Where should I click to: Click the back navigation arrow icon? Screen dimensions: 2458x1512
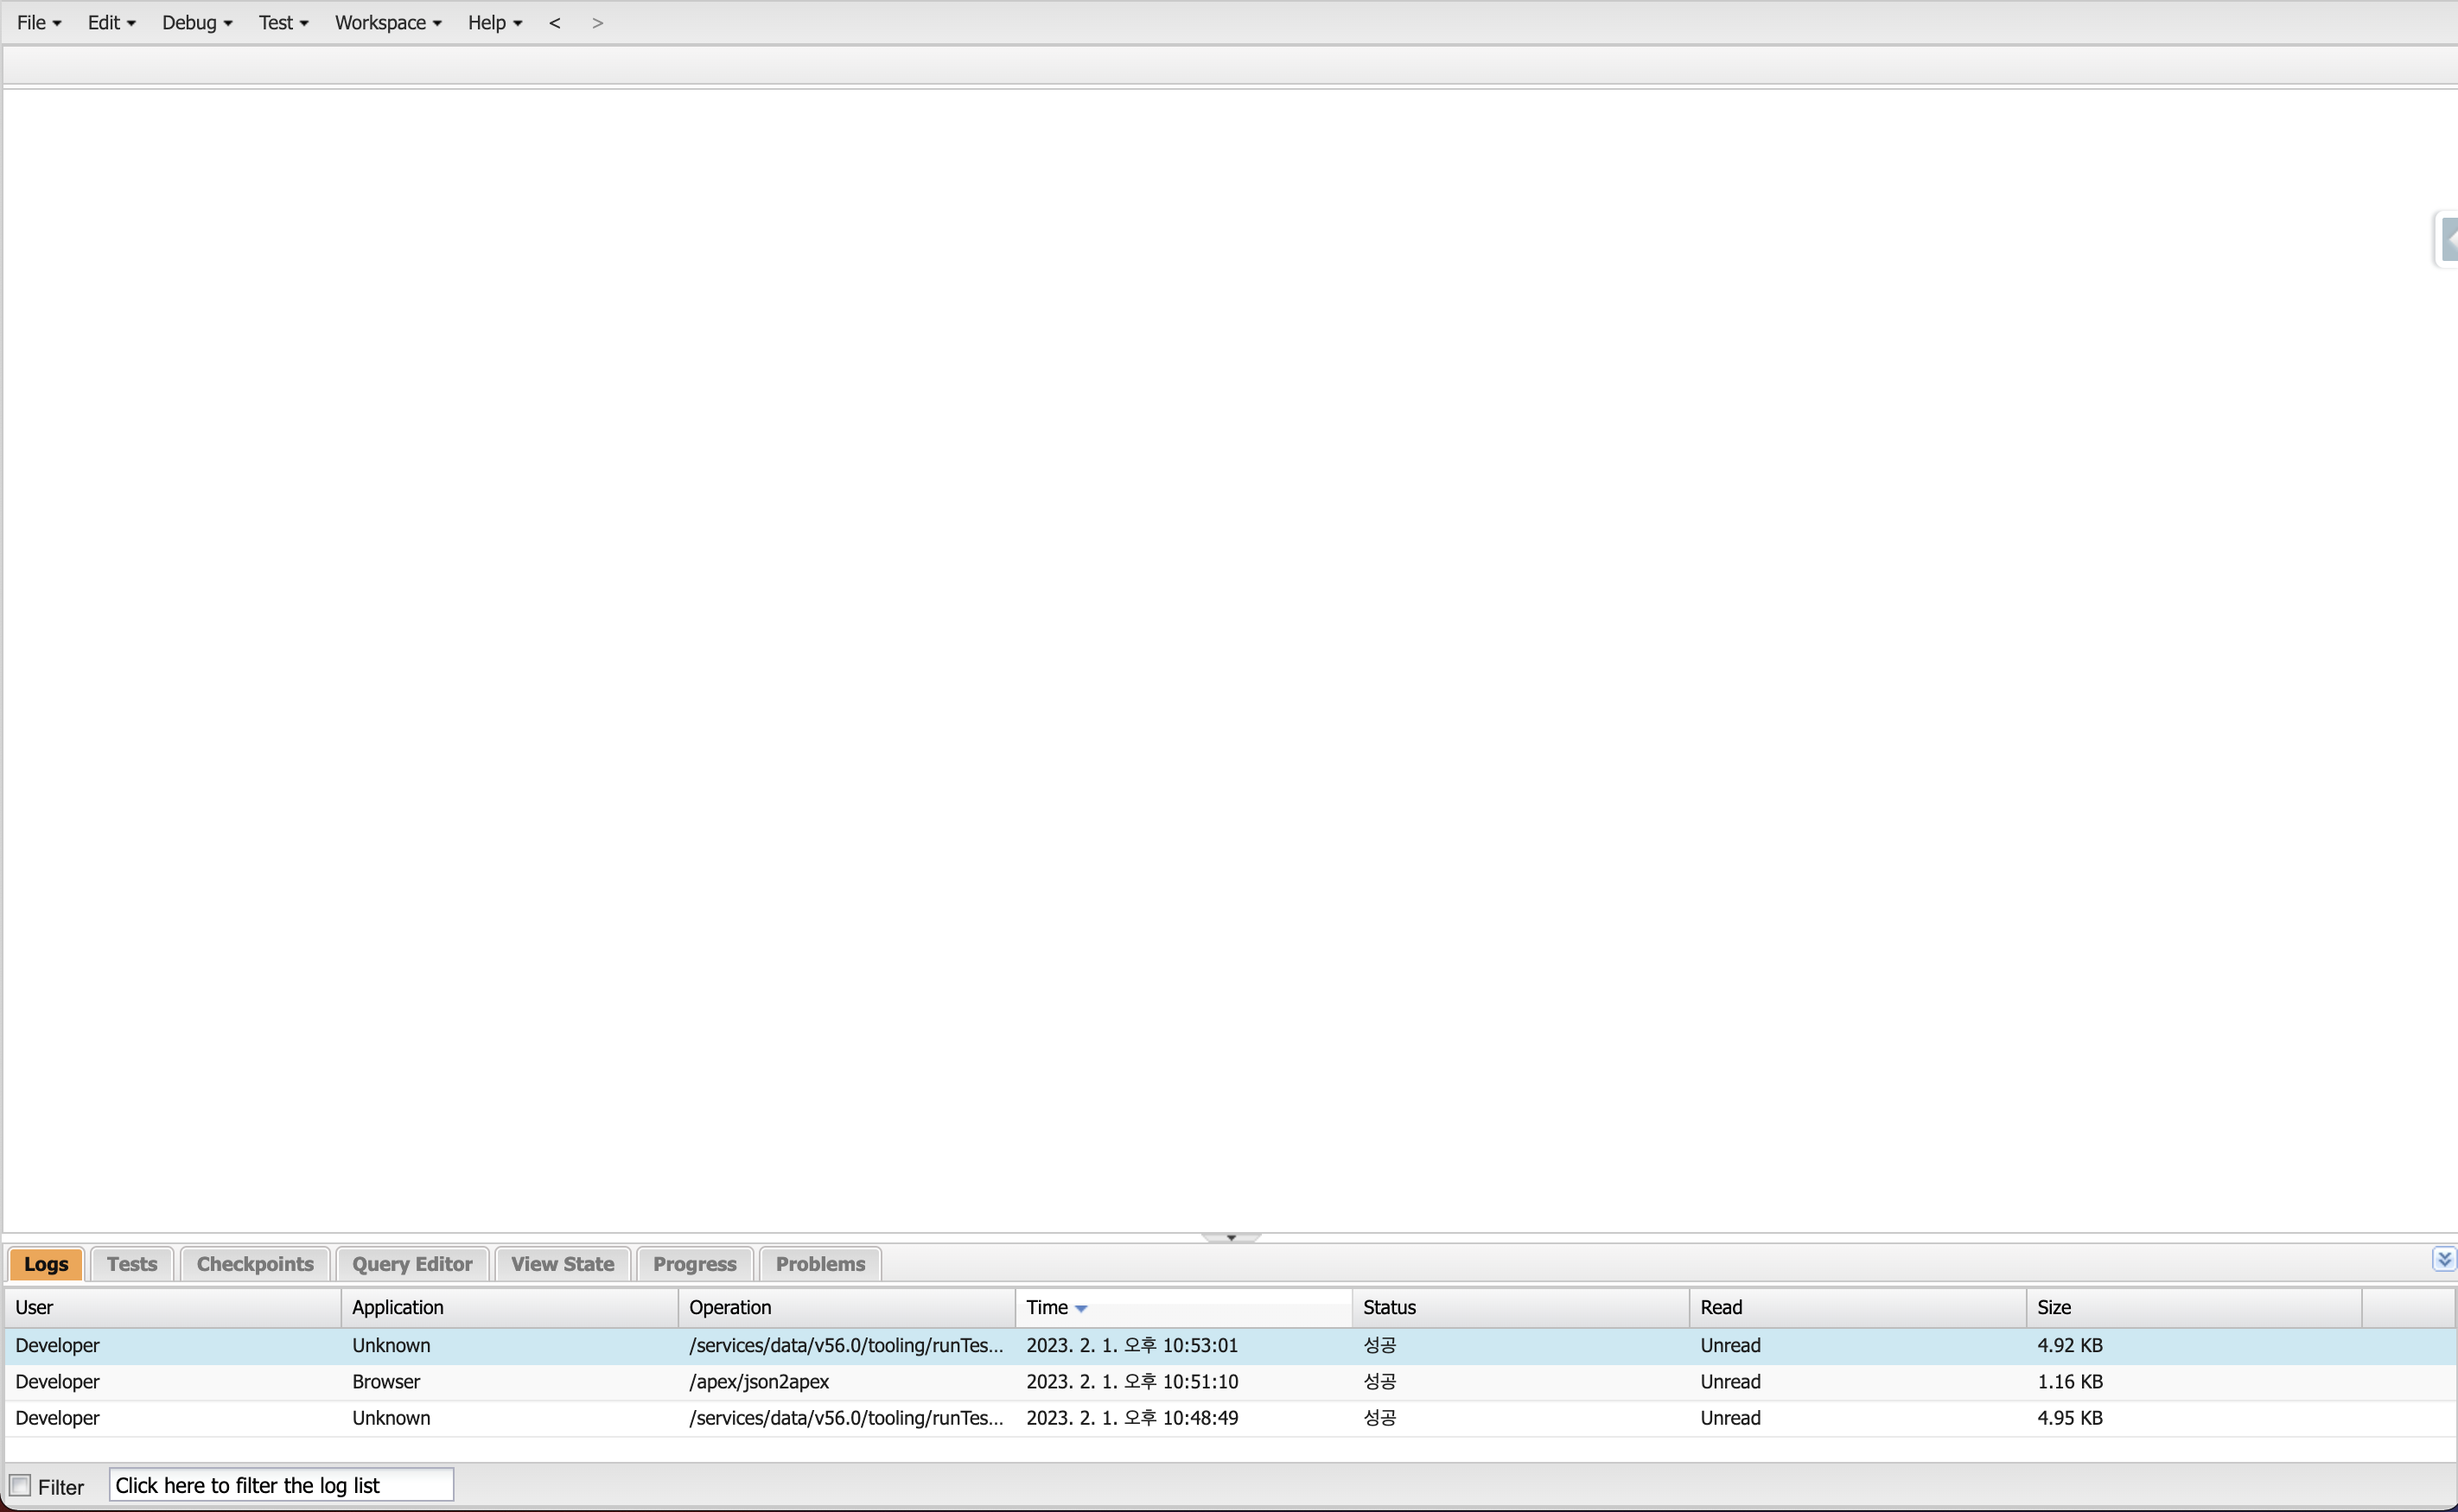pyautogui.click(x=555, y=23)
